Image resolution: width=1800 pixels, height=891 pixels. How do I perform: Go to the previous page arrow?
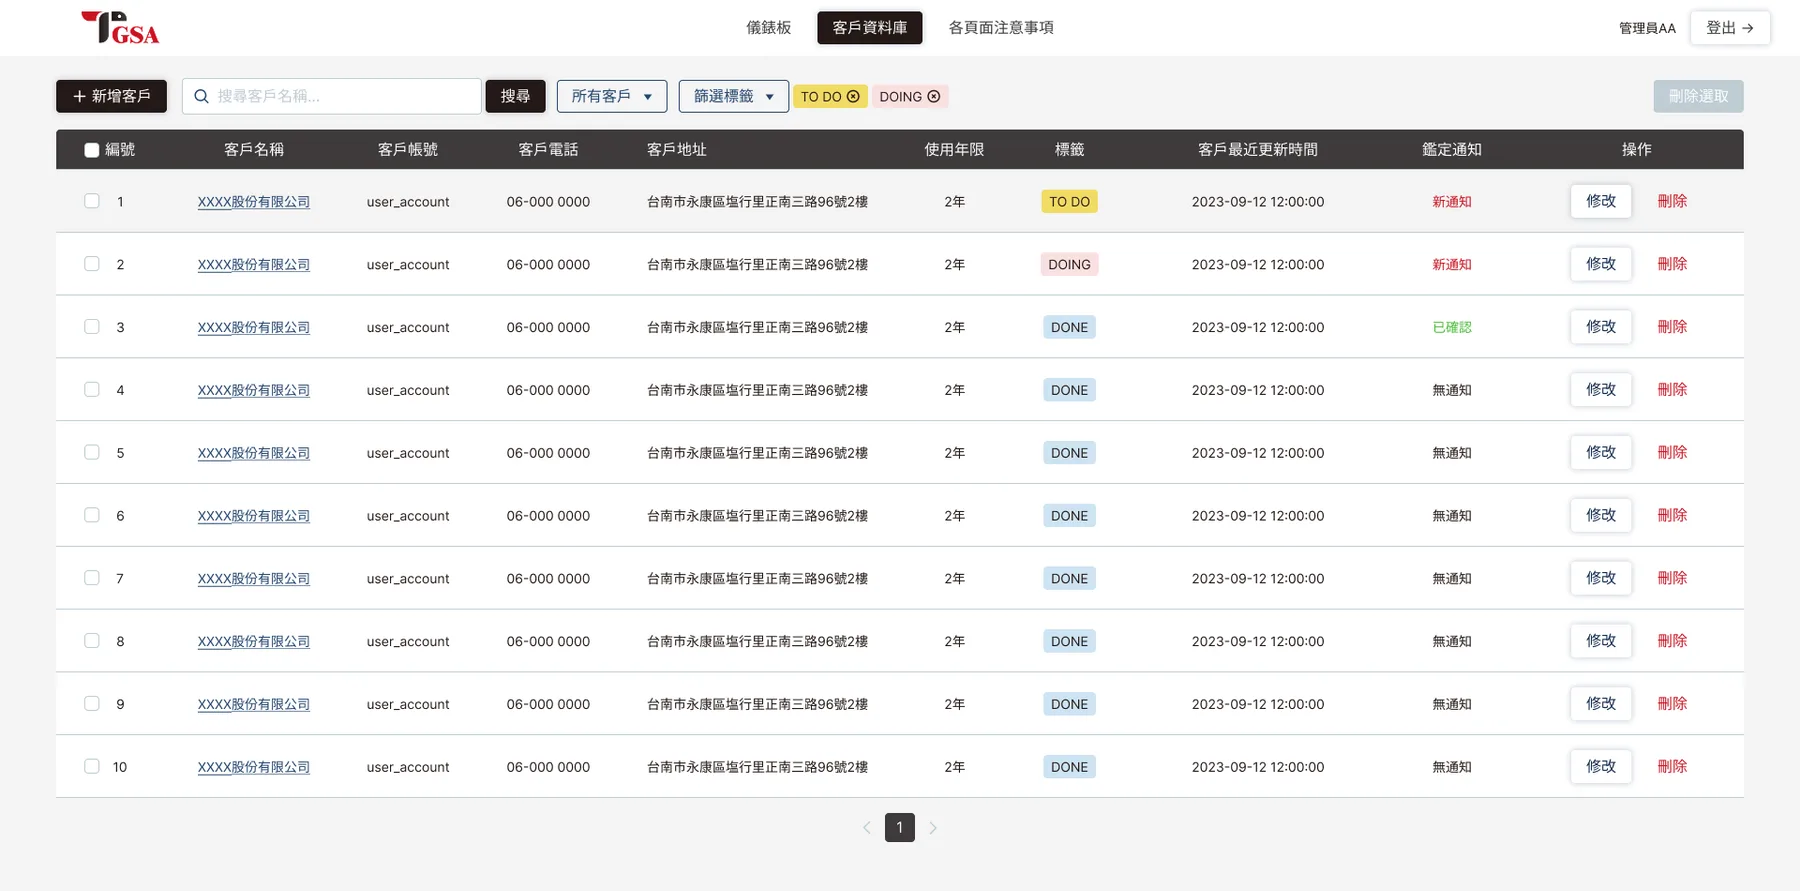pos(867,828)
